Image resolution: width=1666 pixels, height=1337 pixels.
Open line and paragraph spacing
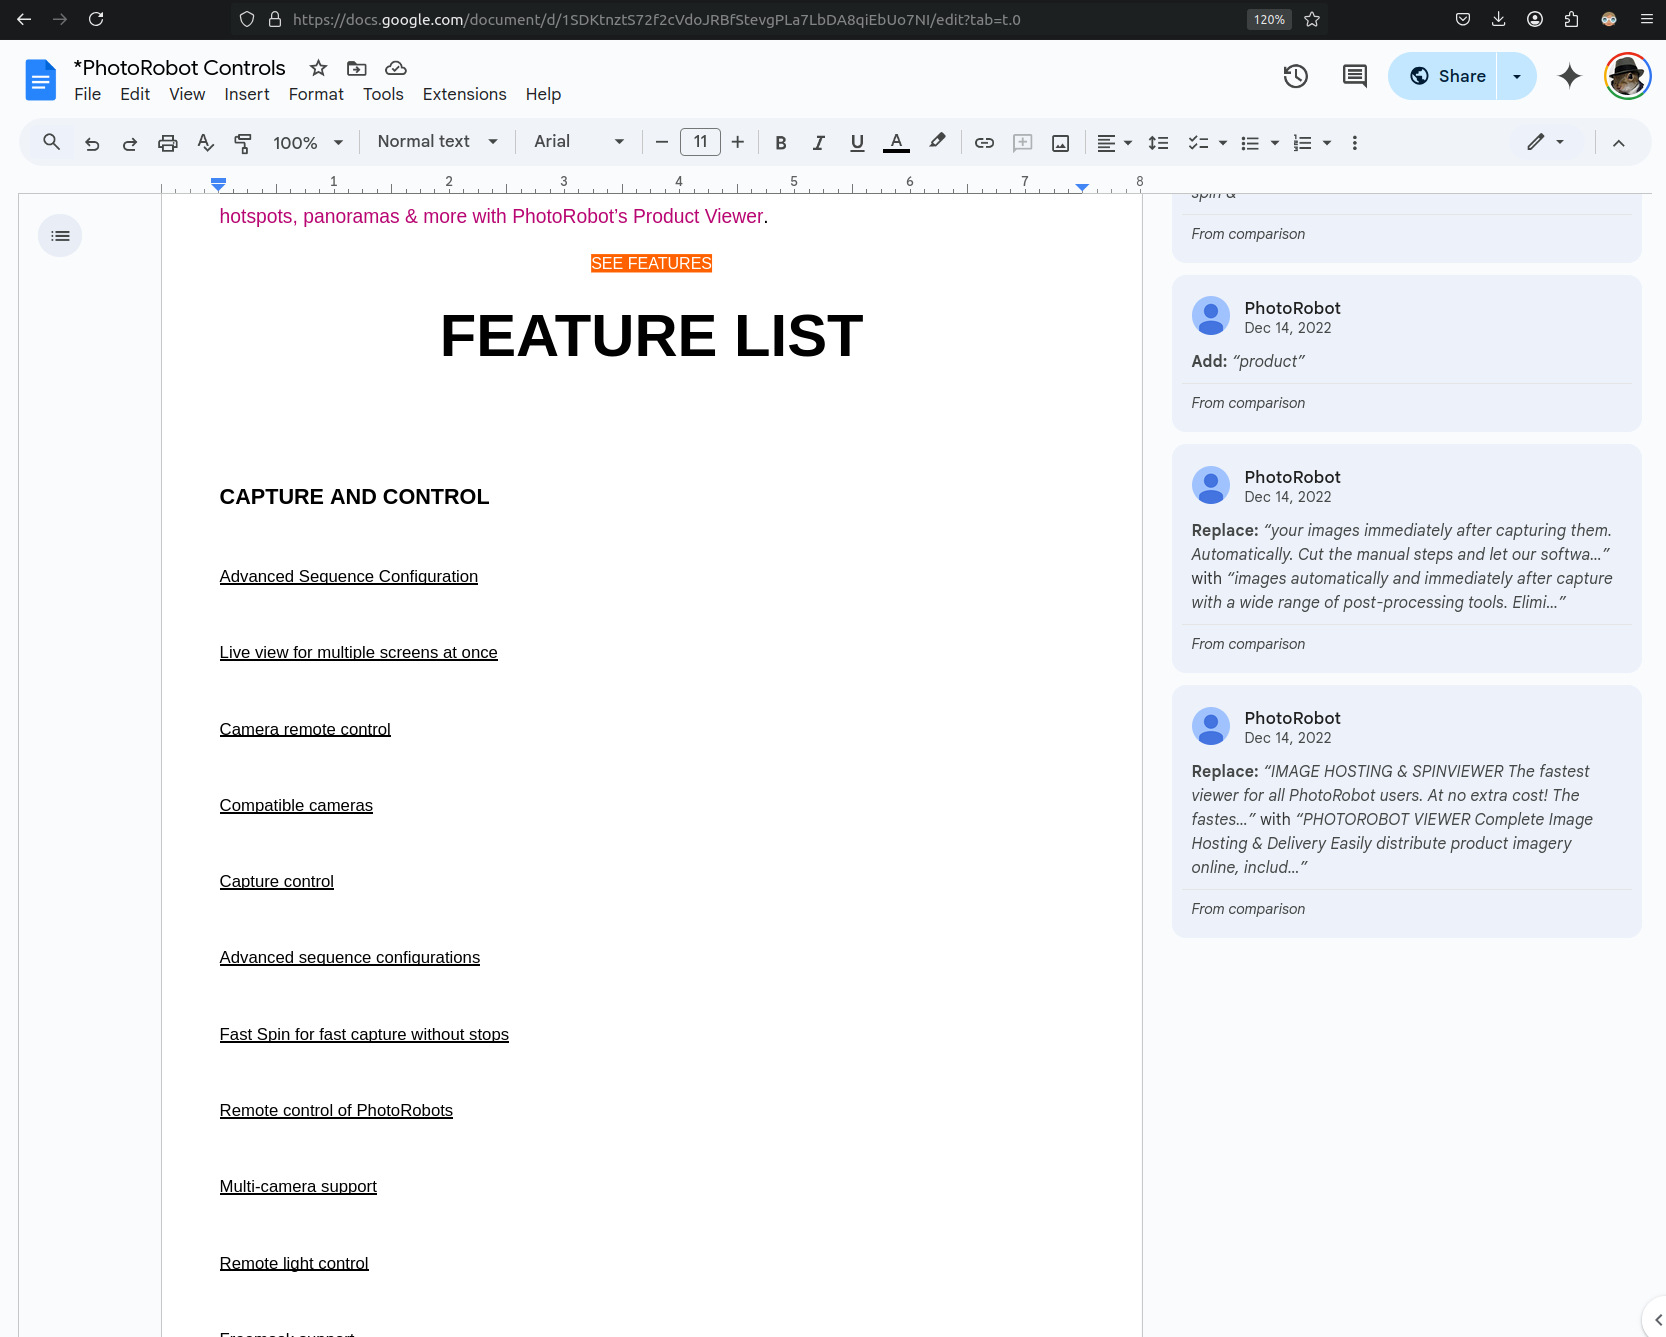(1158, 143)
